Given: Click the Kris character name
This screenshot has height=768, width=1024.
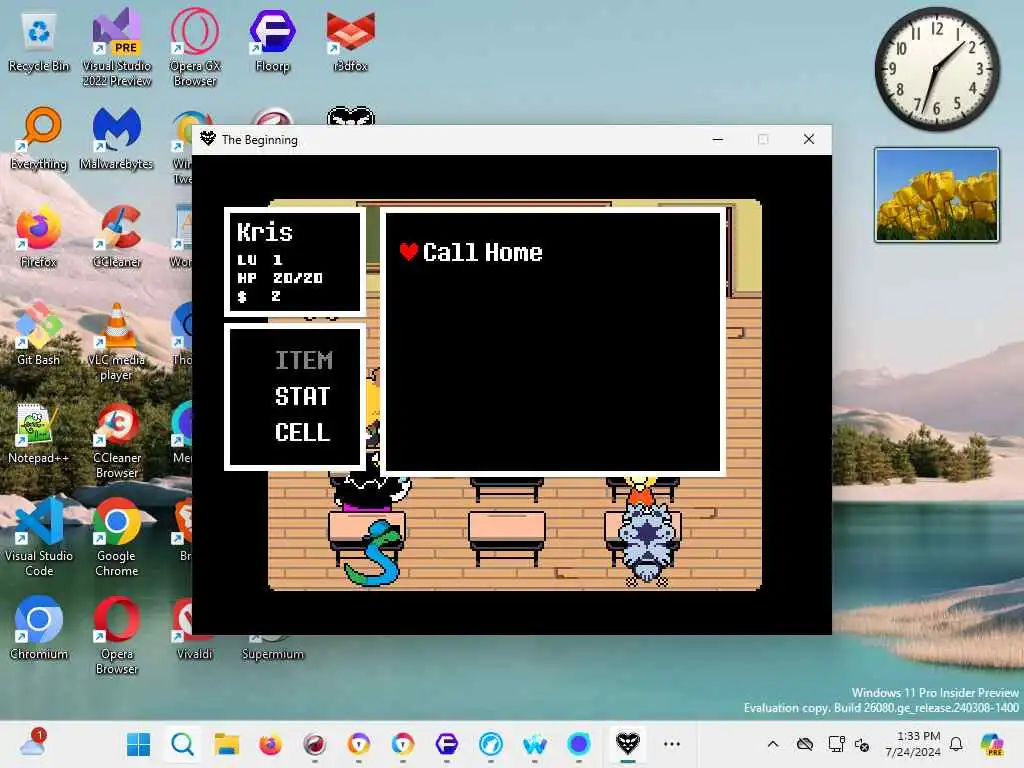Looking at the screenshot, I should [264, 232].
